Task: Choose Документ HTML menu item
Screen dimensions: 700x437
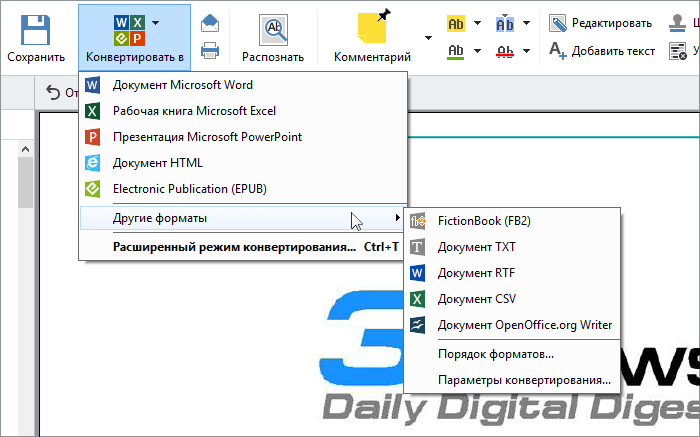Action: 243,163
